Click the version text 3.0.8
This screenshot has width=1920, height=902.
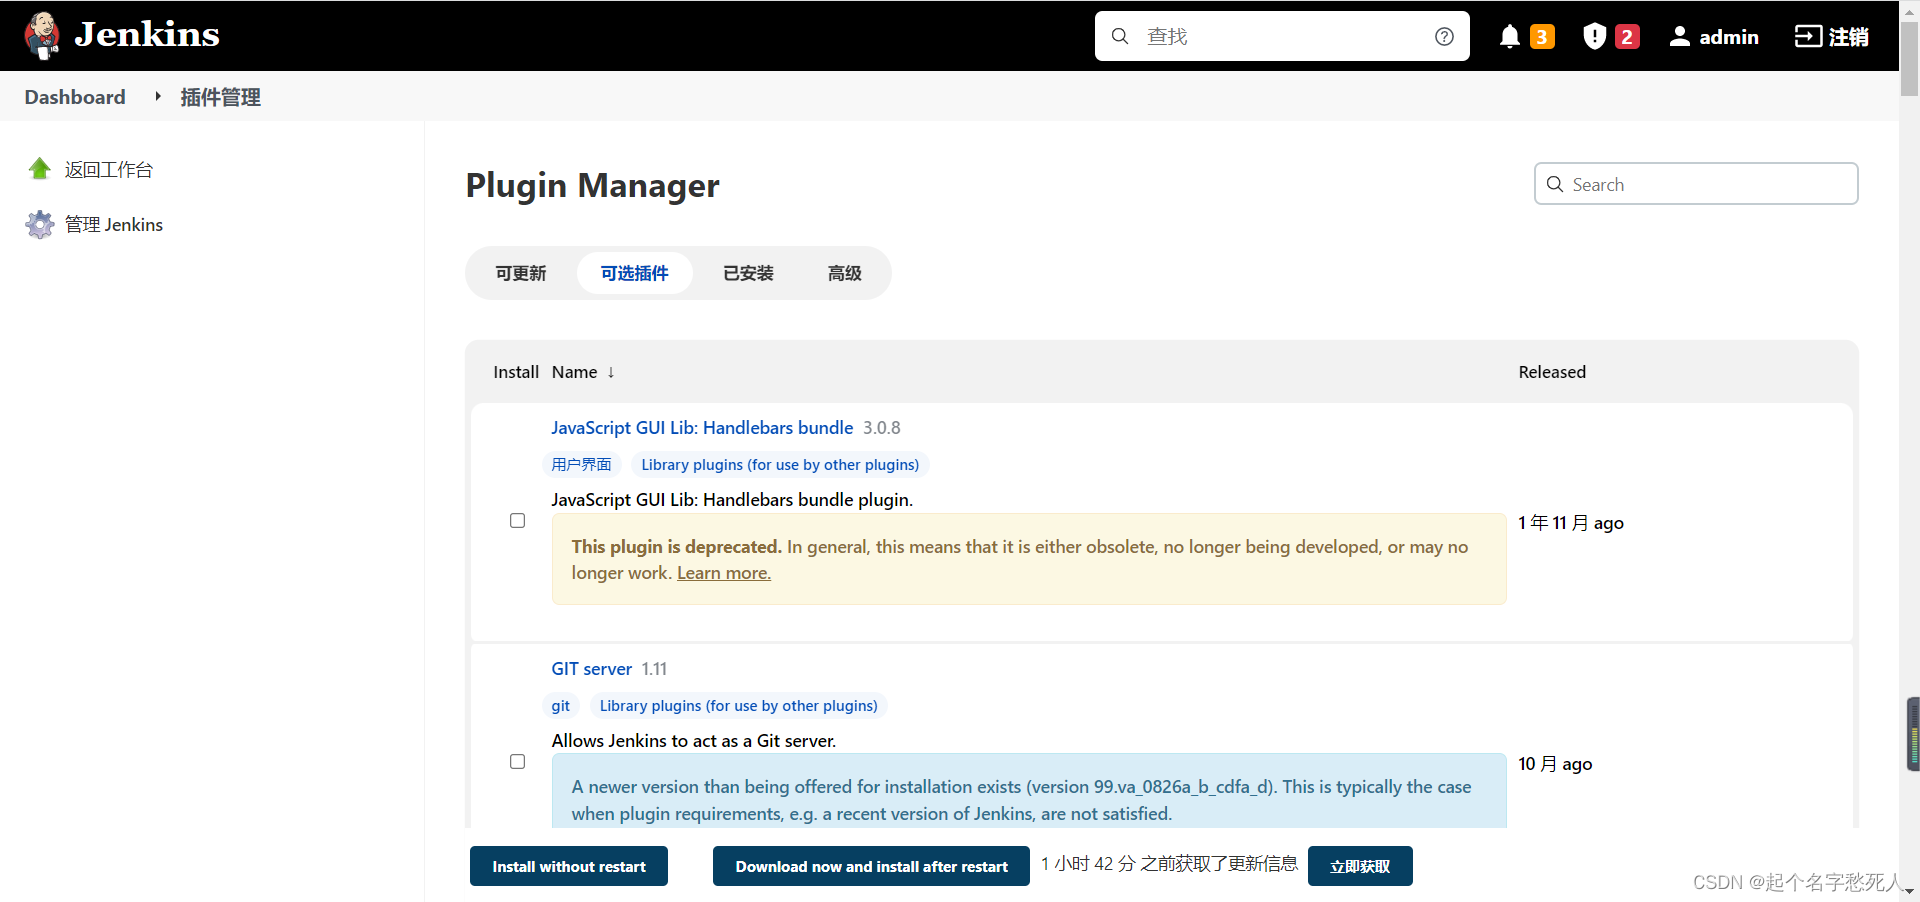point(882,428)
